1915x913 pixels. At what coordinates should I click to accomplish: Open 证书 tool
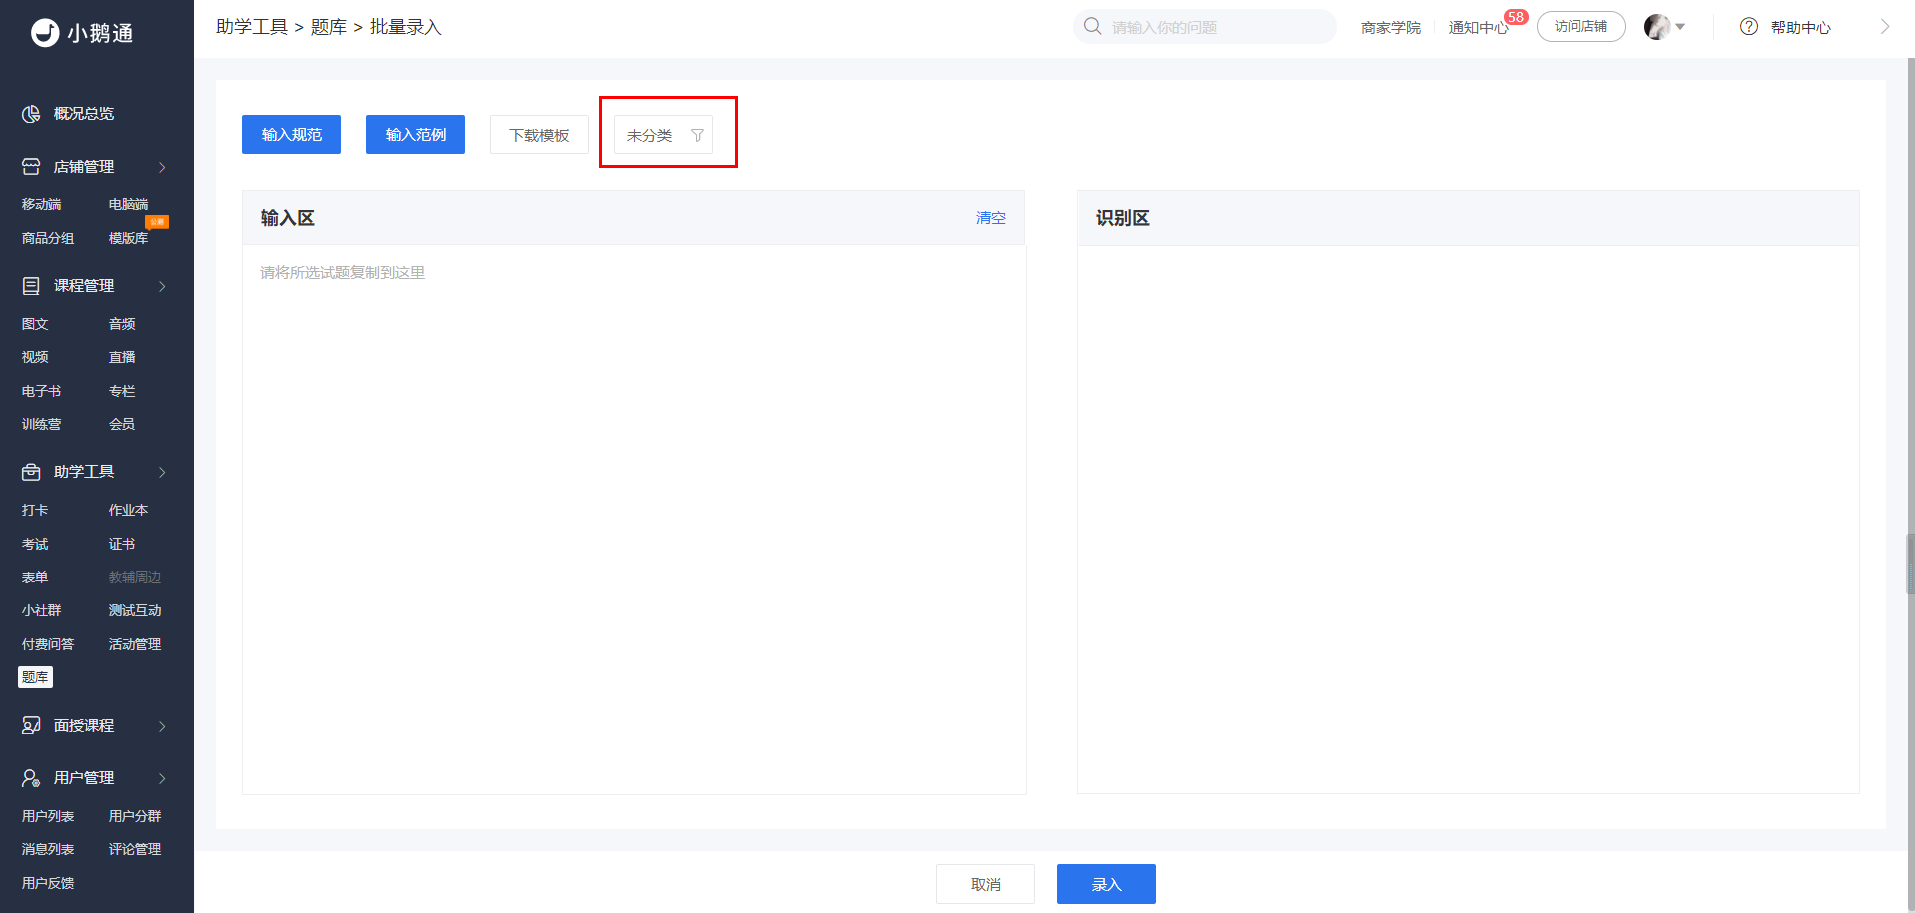click(x=122, y=544)
